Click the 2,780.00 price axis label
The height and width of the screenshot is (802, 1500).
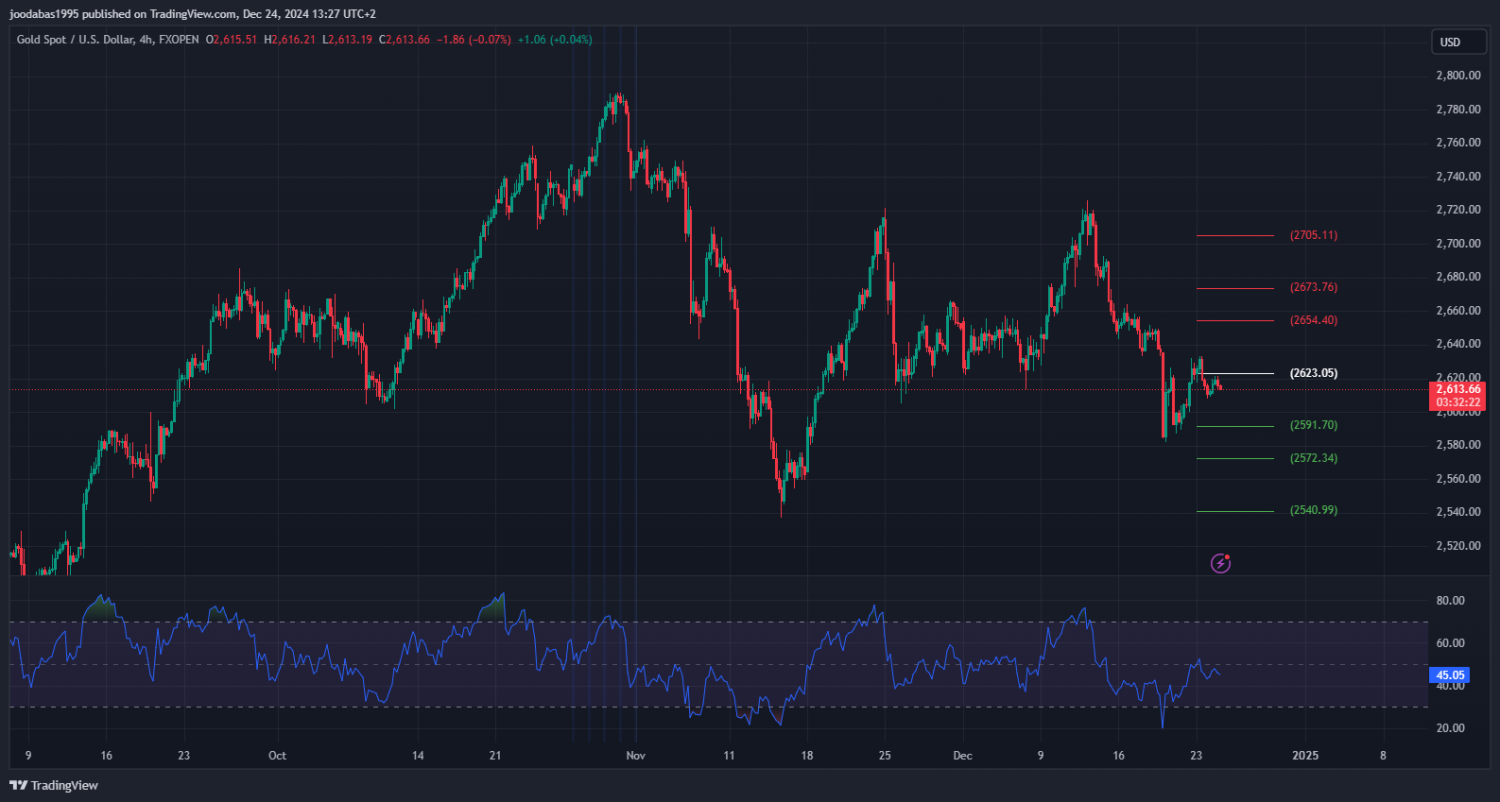click(1458, 109)
